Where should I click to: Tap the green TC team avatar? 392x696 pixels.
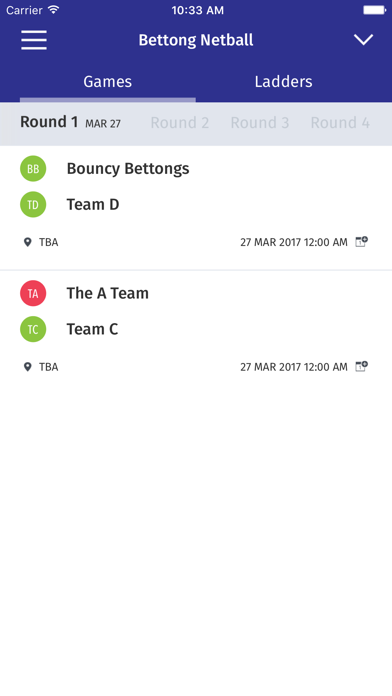(33, 329)
